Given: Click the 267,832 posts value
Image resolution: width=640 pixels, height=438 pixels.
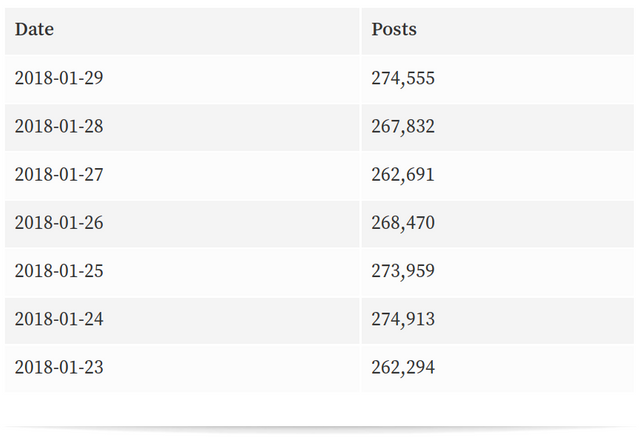Looking at the screenshot, I should [x=403, y=126].
